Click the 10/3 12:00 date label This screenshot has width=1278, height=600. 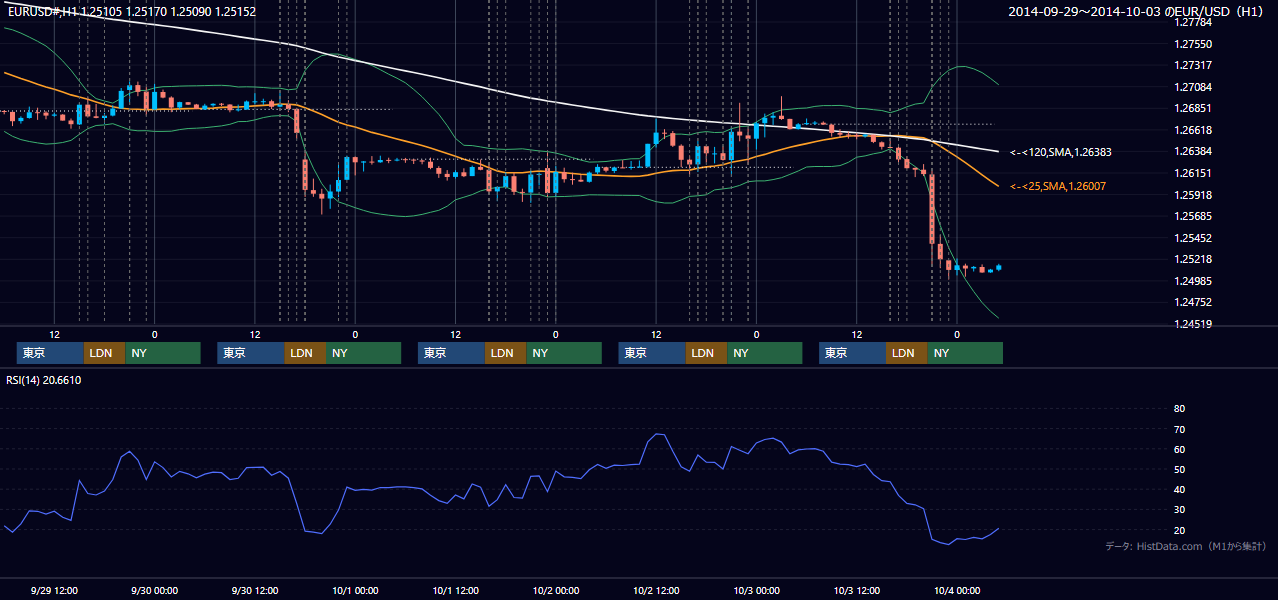point(857,590)
